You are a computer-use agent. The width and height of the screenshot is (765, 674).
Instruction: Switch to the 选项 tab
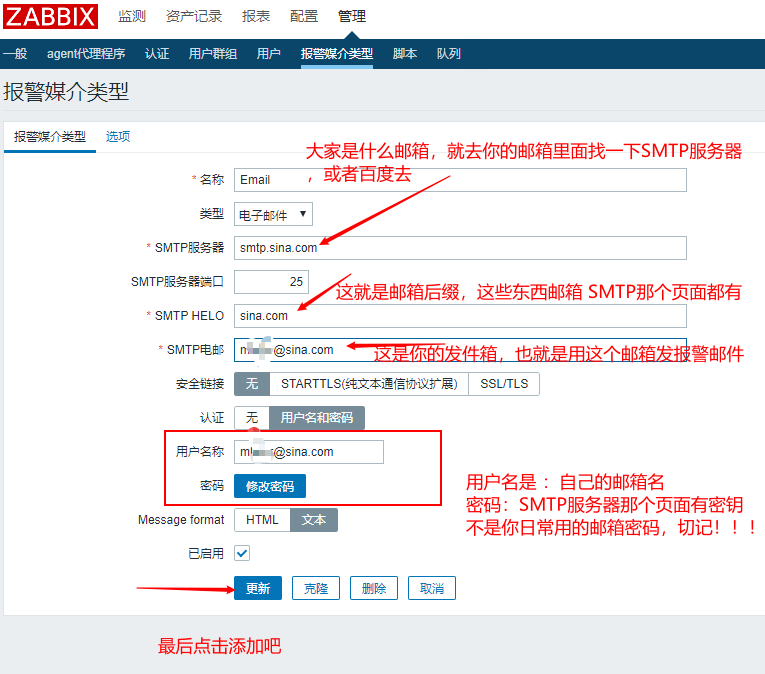click(118, 137)
